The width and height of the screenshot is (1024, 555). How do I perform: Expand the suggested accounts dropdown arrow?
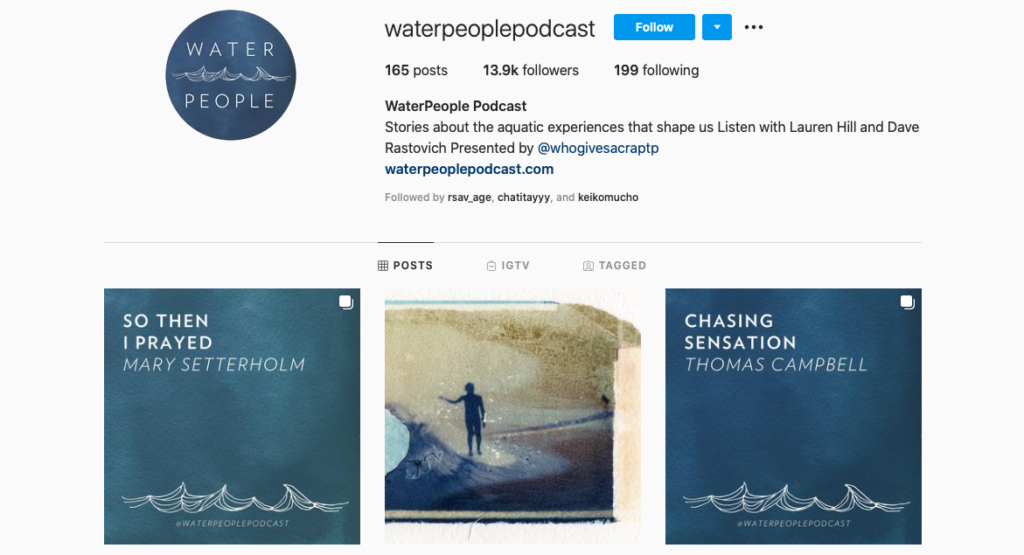(x=716, y=27)
